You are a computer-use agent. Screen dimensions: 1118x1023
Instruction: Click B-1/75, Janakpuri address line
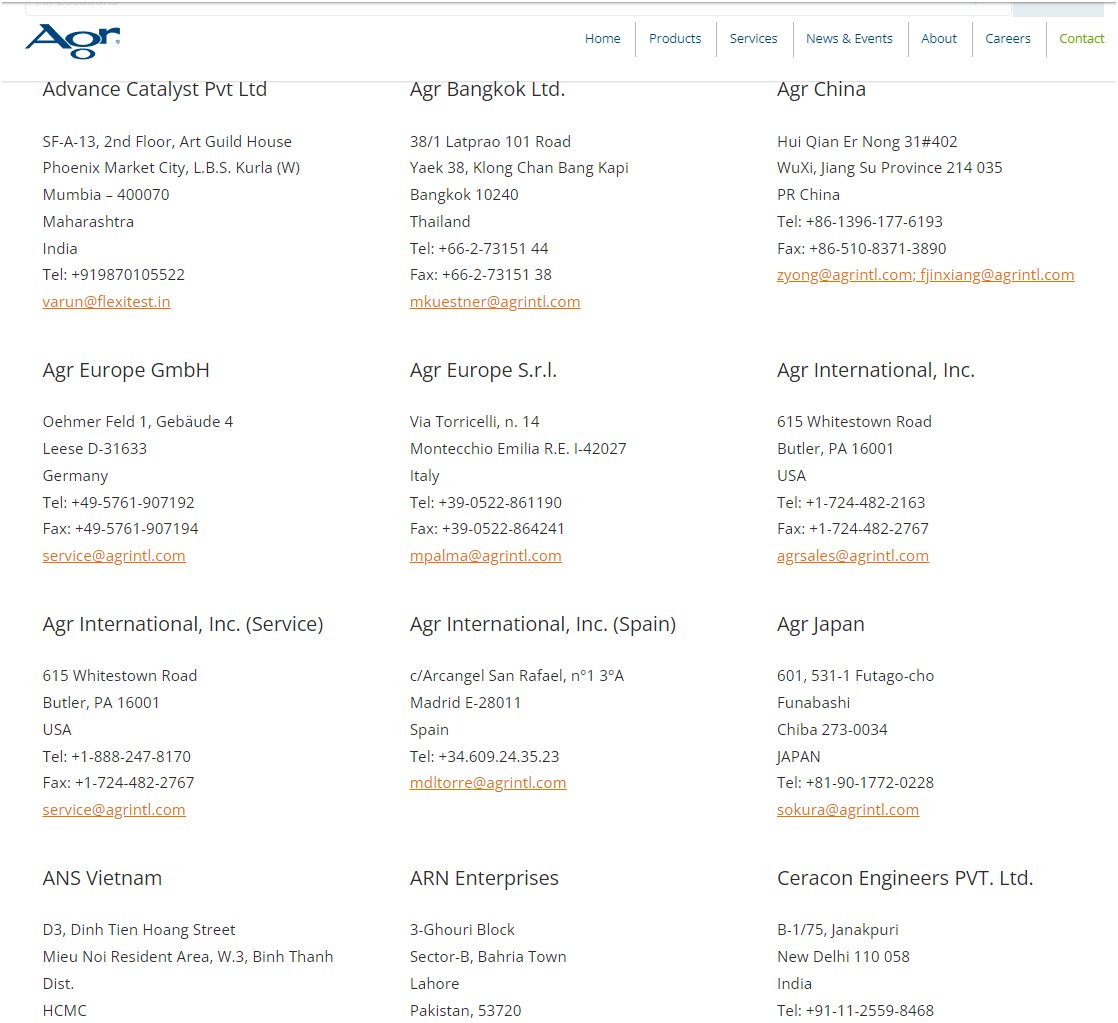pyautogui.click(x=838, y=930)
